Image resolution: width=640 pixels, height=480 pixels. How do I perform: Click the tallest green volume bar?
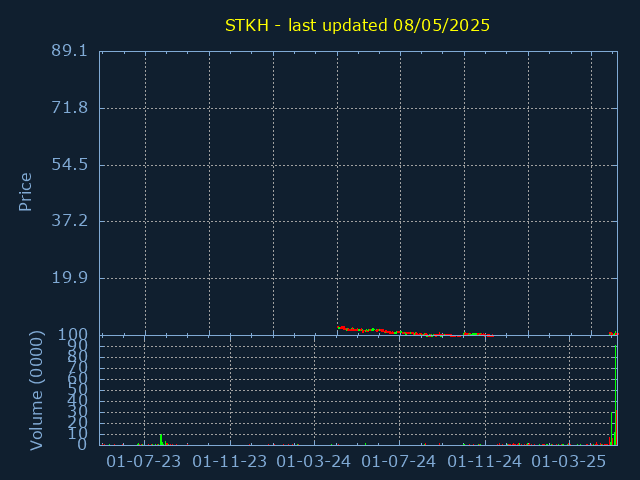click(x=616, y=395)
